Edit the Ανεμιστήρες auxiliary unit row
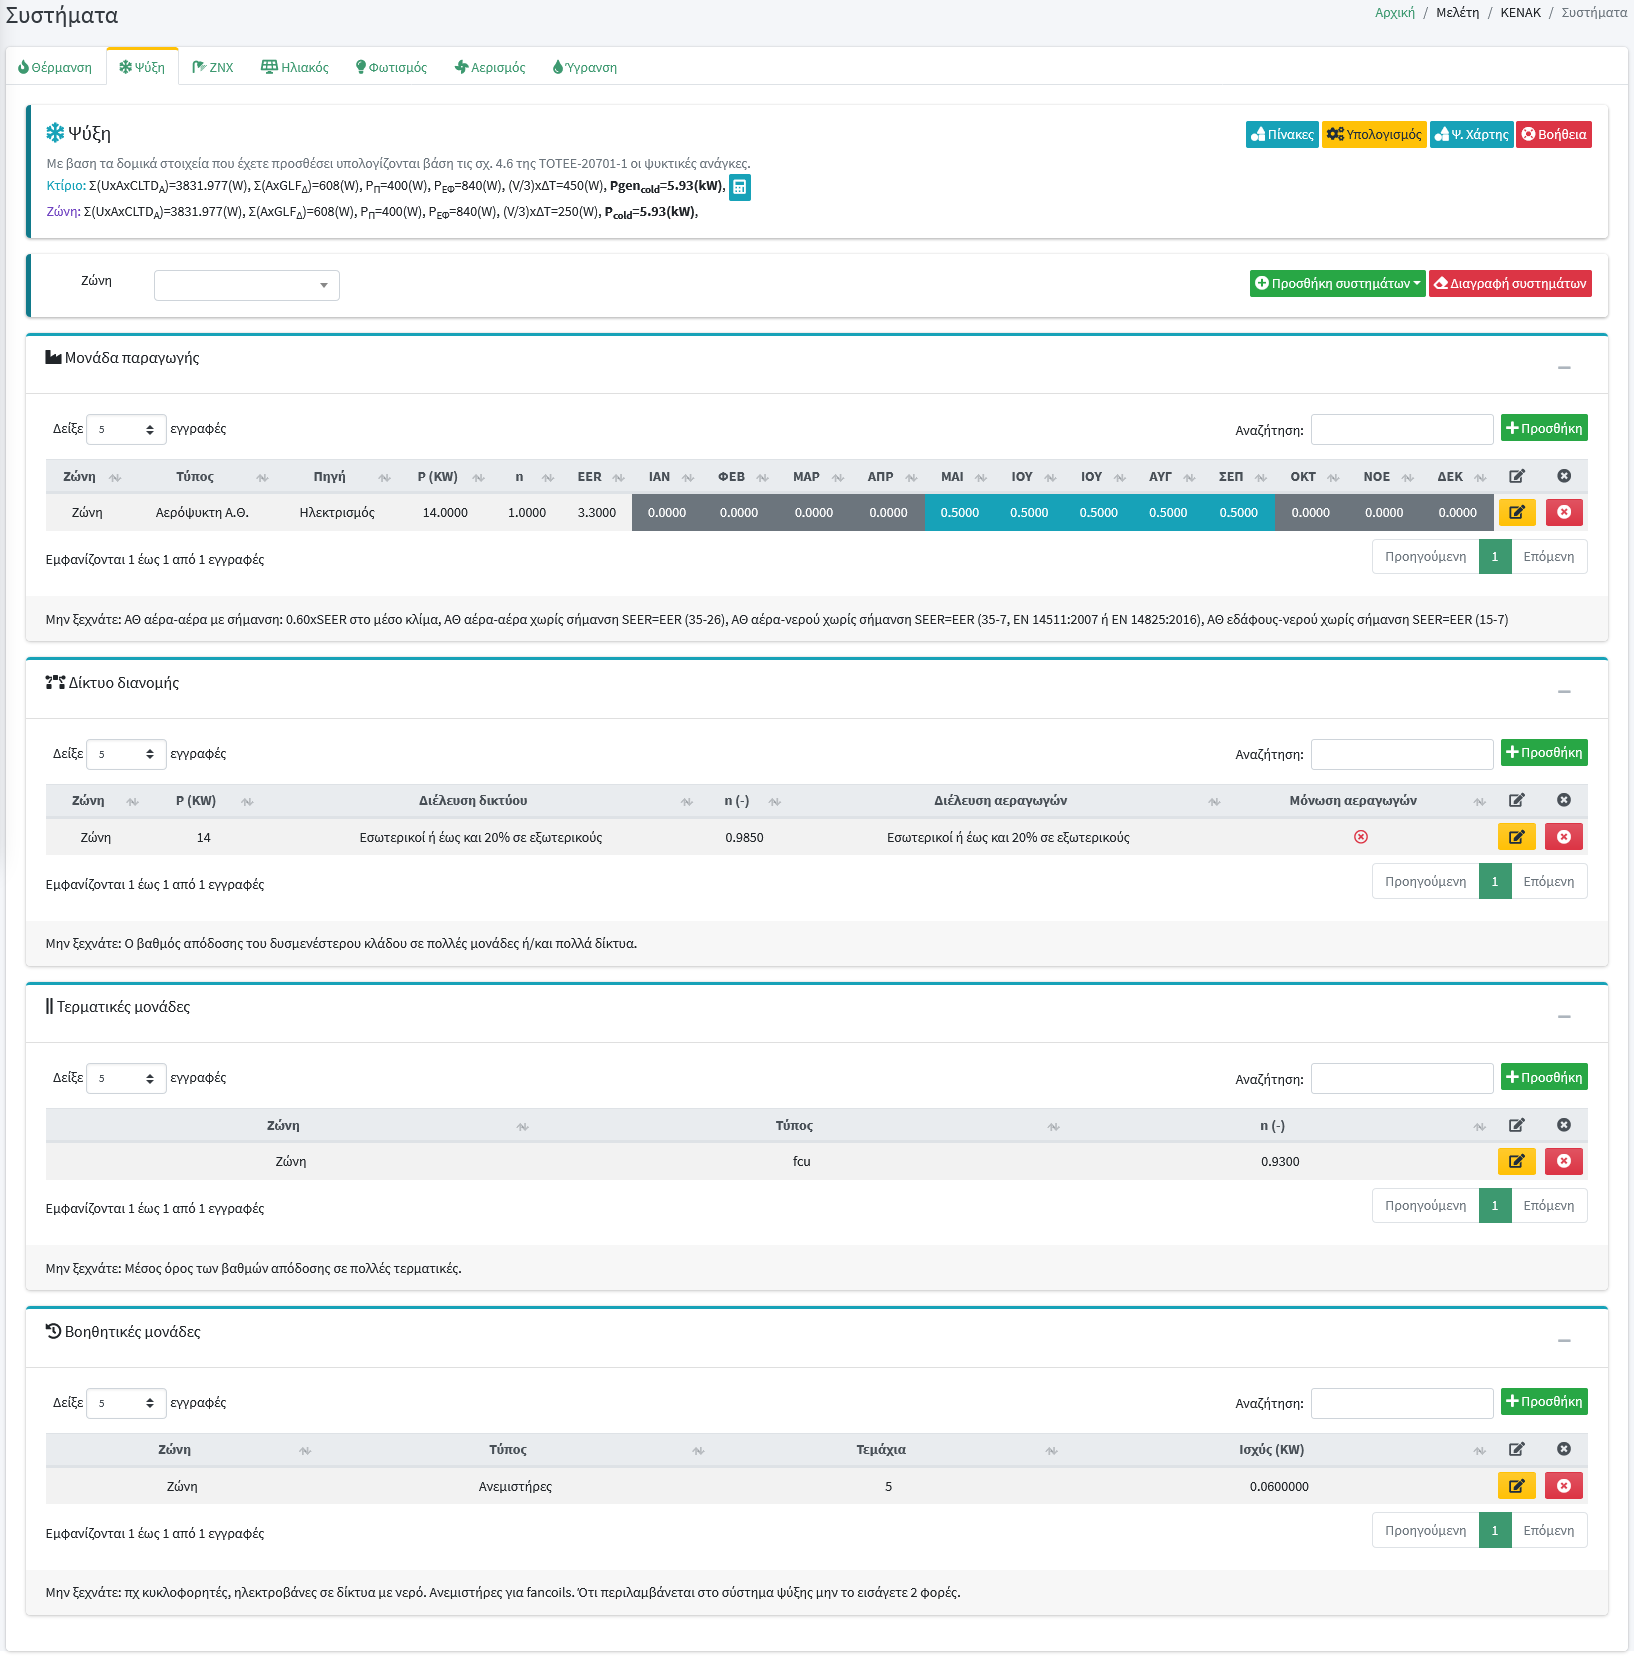Viewport: 1634px width, 1658px height. [1516, 1486]
